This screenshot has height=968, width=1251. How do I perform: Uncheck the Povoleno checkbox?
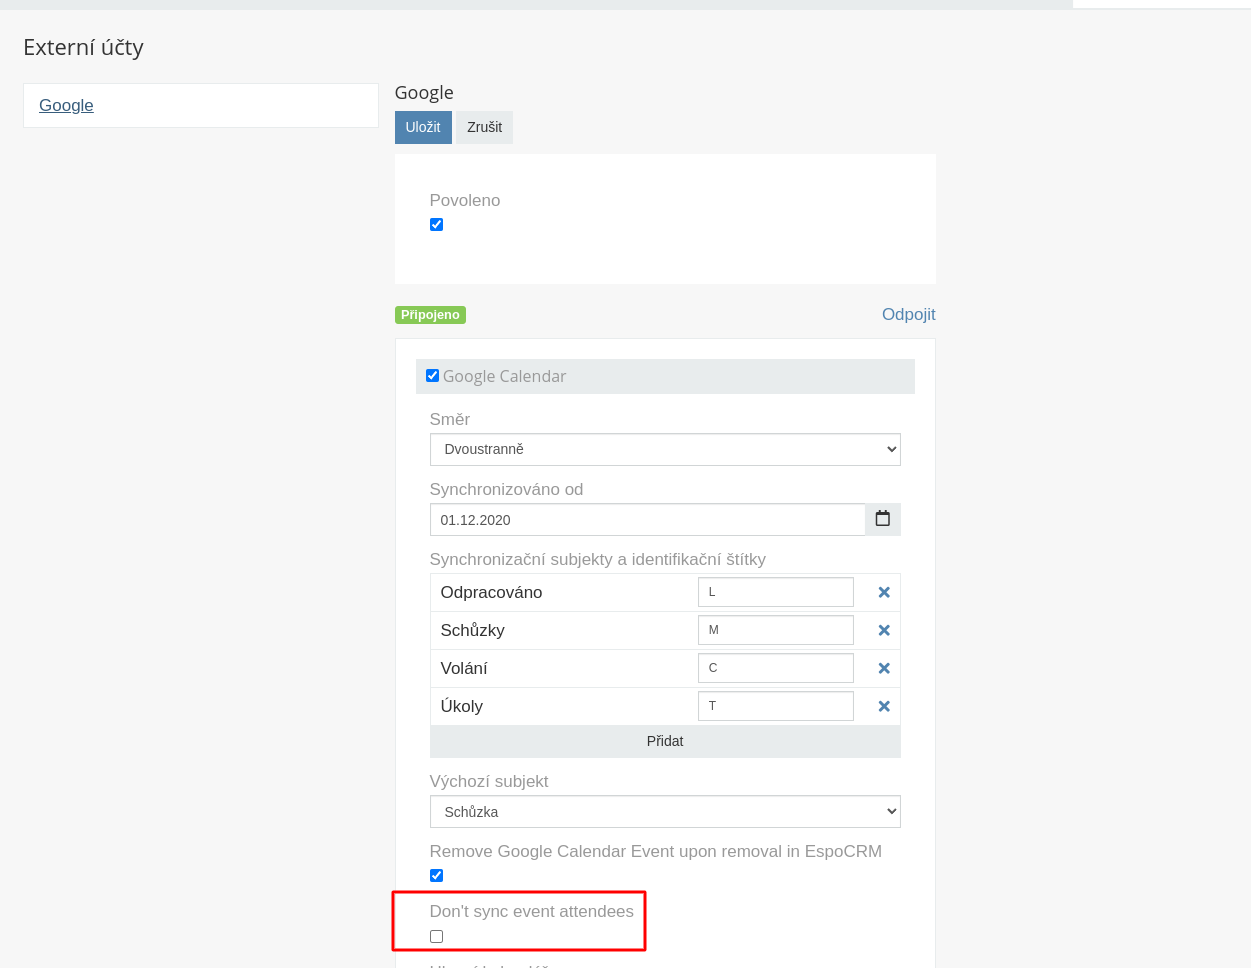pyautogui.click(x=436, y=225)
